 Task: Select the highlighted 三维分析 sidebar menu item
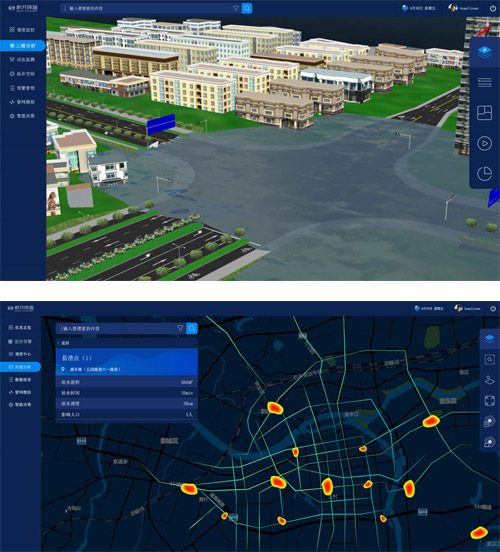23,45
